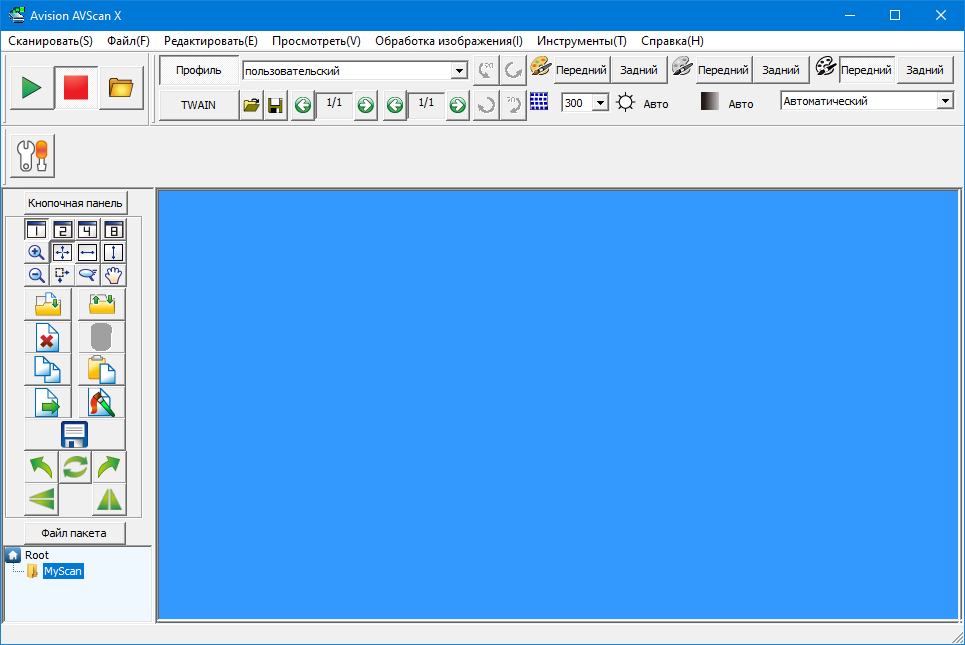Select the magnifying lens tool
Screen dimensions: 965x645
point(87,275)
